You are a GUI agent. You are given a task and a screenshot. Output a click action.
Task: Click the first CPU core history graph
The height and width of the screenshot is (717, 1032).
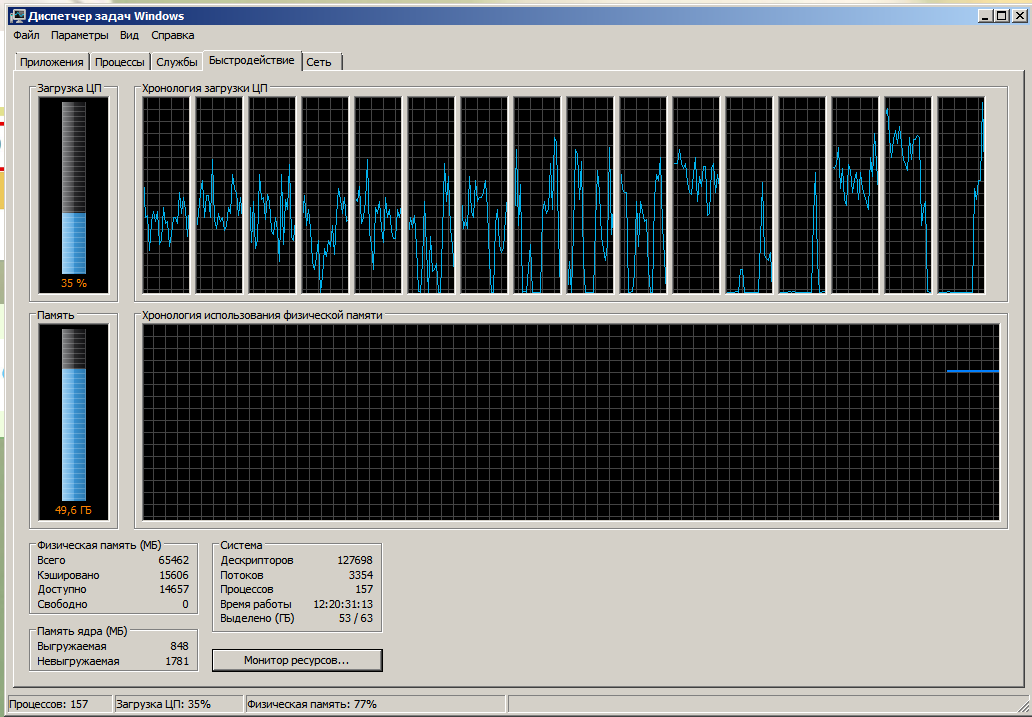pyautogui.click(x=166, y=196)
